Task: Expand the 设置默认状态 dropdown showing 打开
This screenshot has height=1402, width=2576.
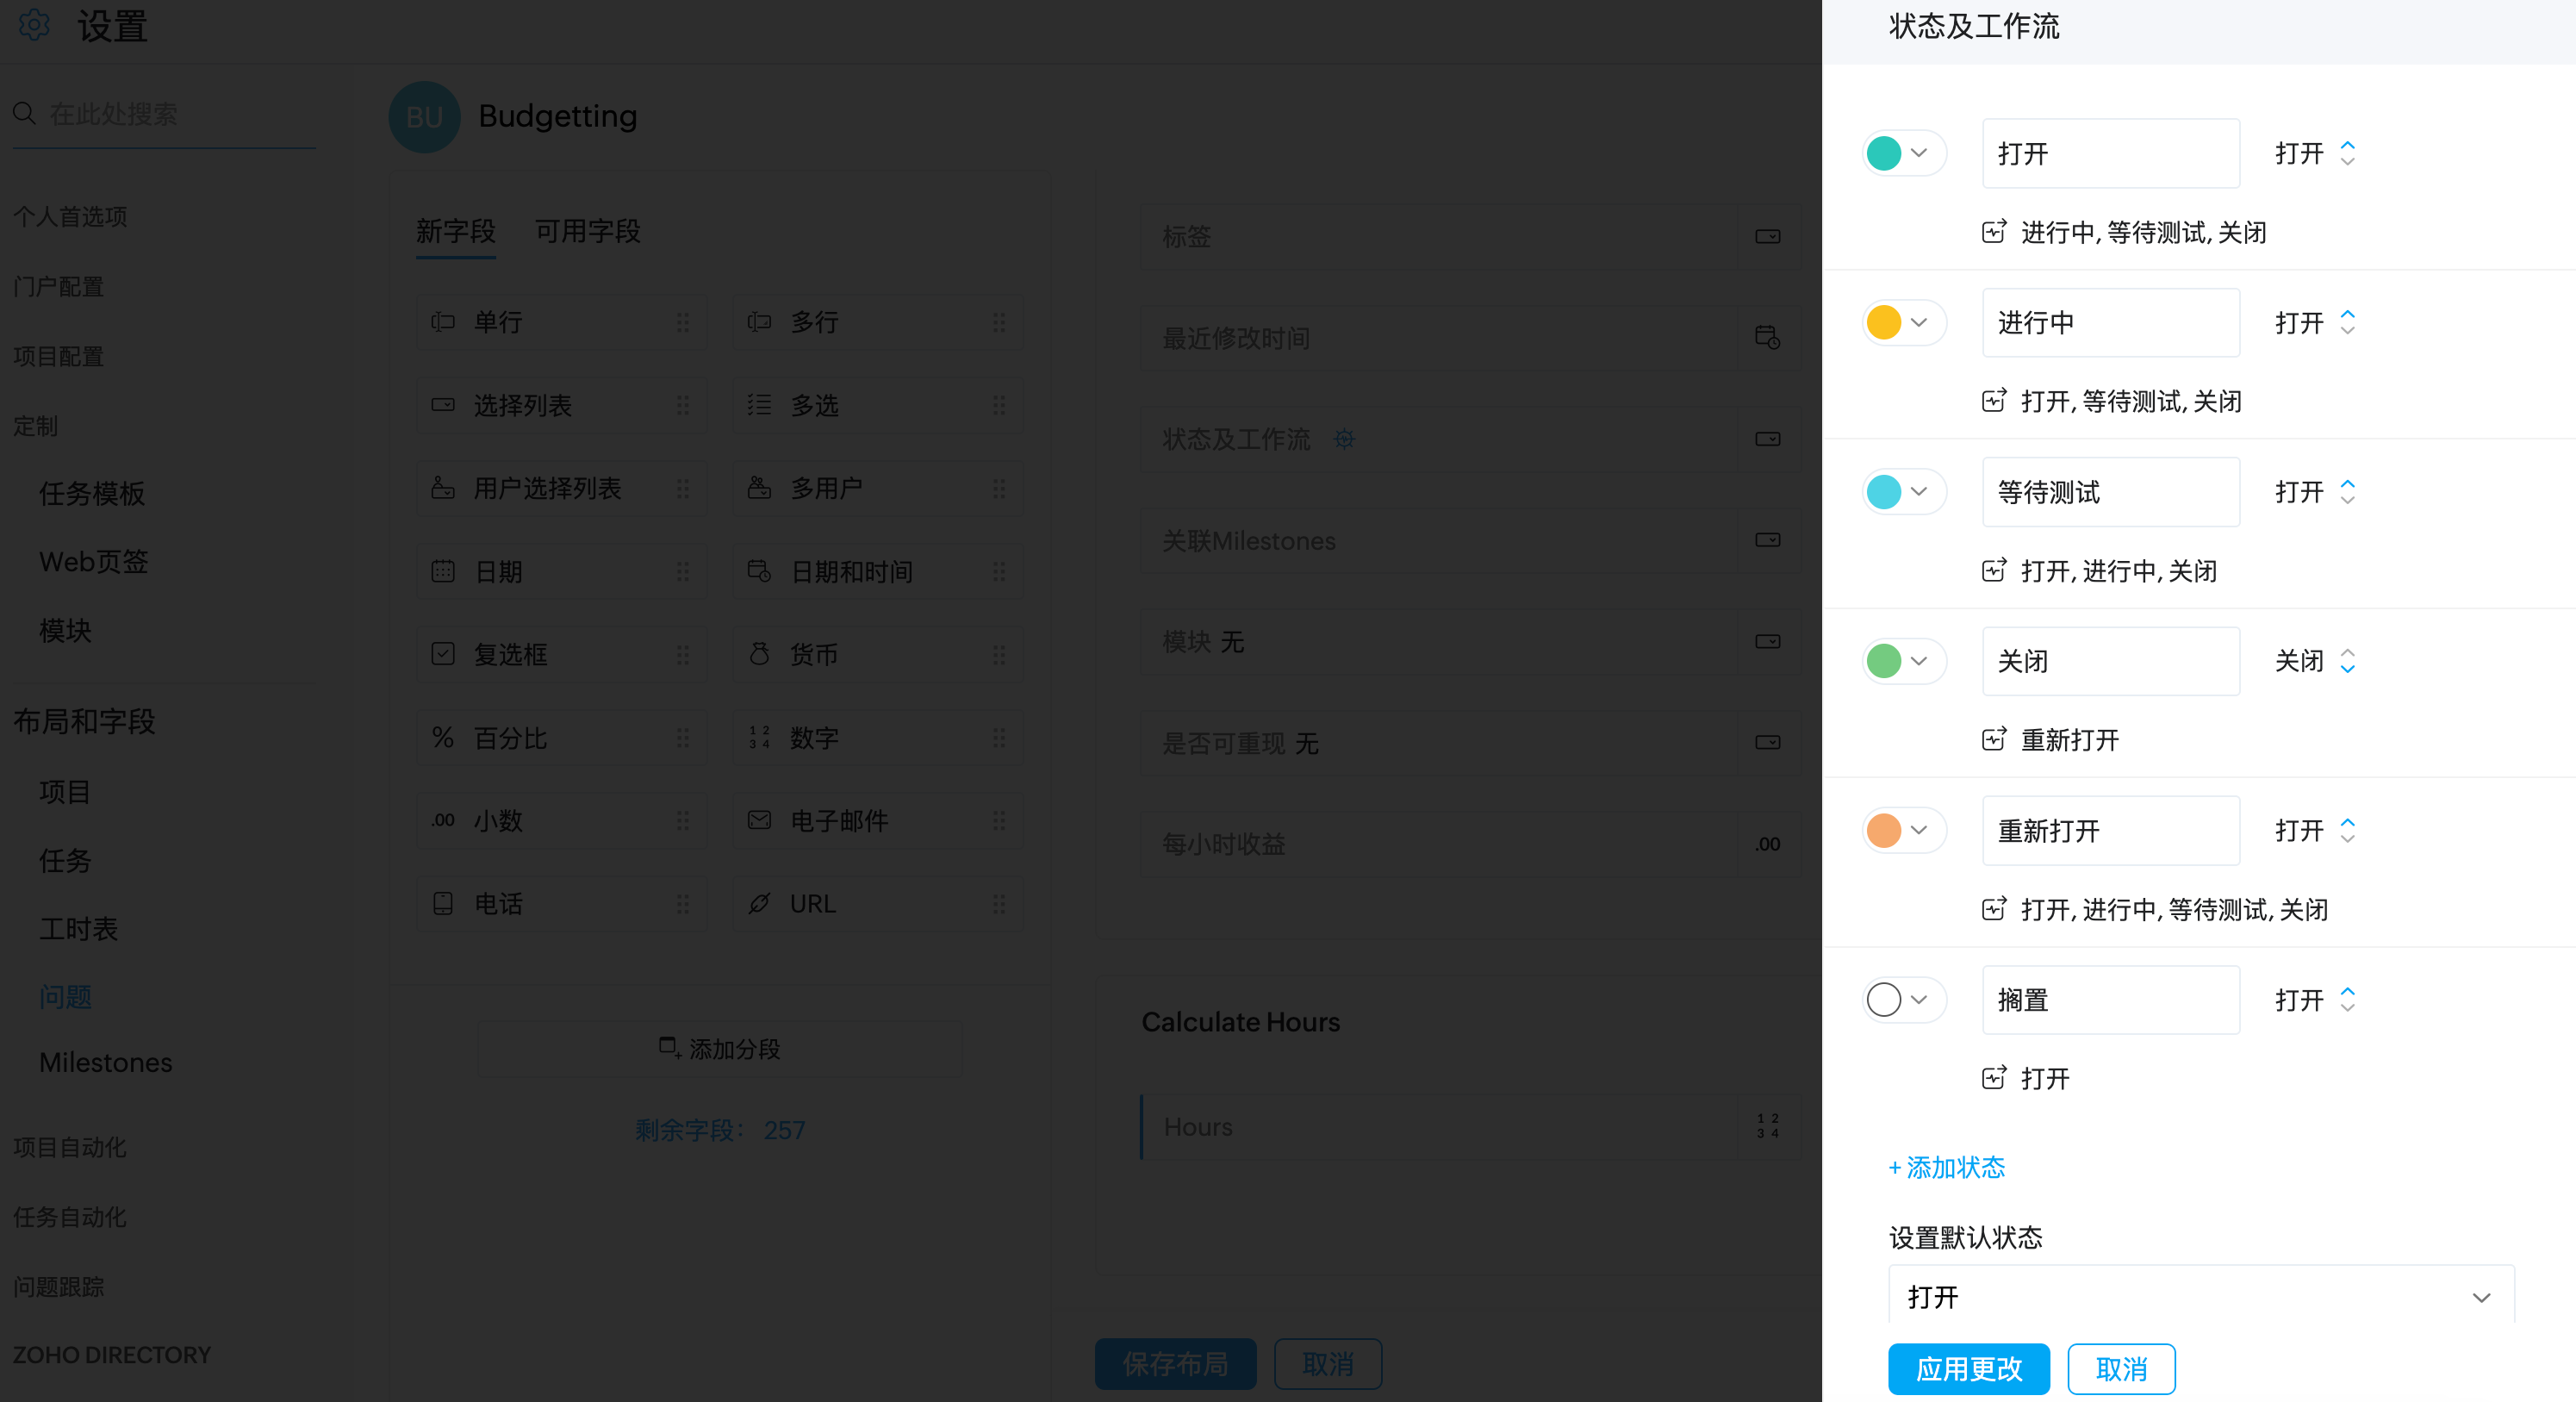Action: [2200, 1297]
